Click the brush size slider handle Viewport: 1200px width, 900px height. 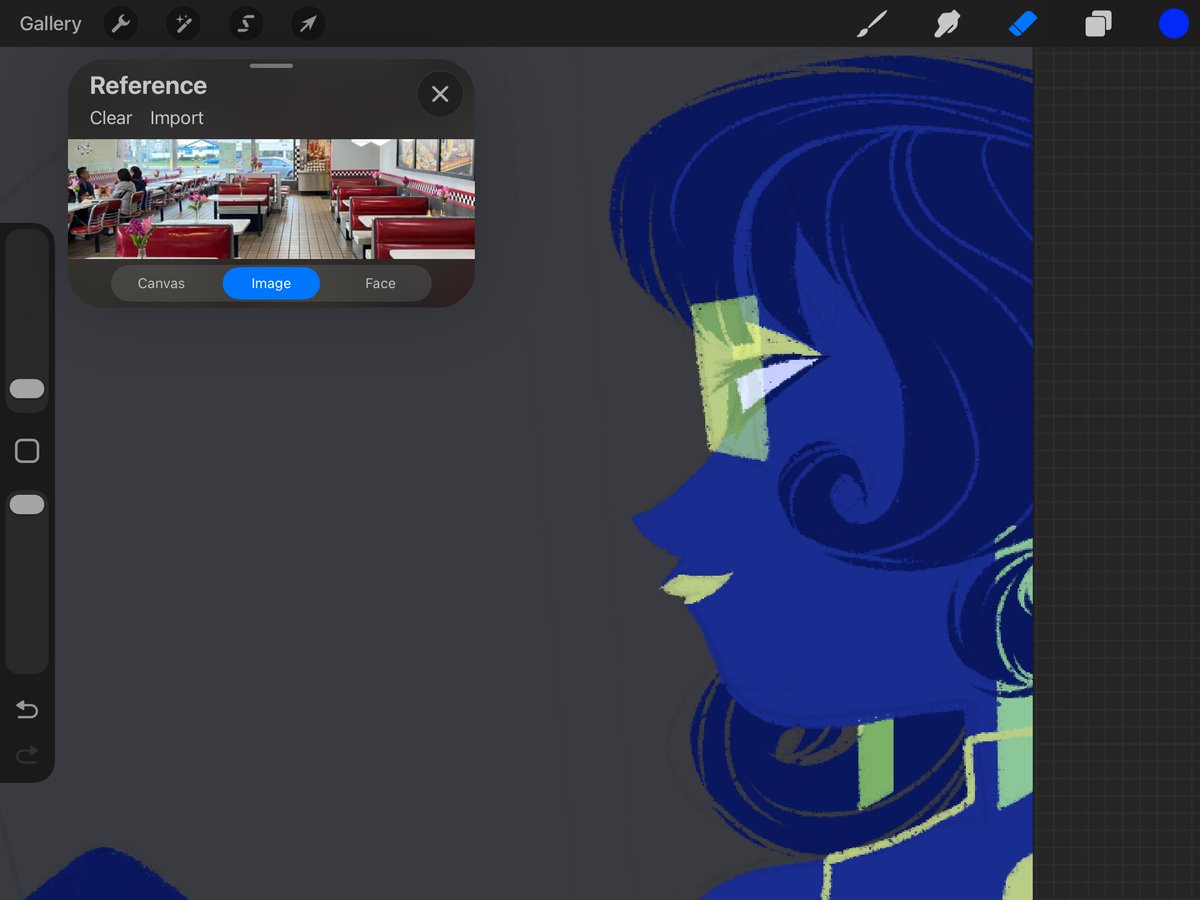click(27, 389)
